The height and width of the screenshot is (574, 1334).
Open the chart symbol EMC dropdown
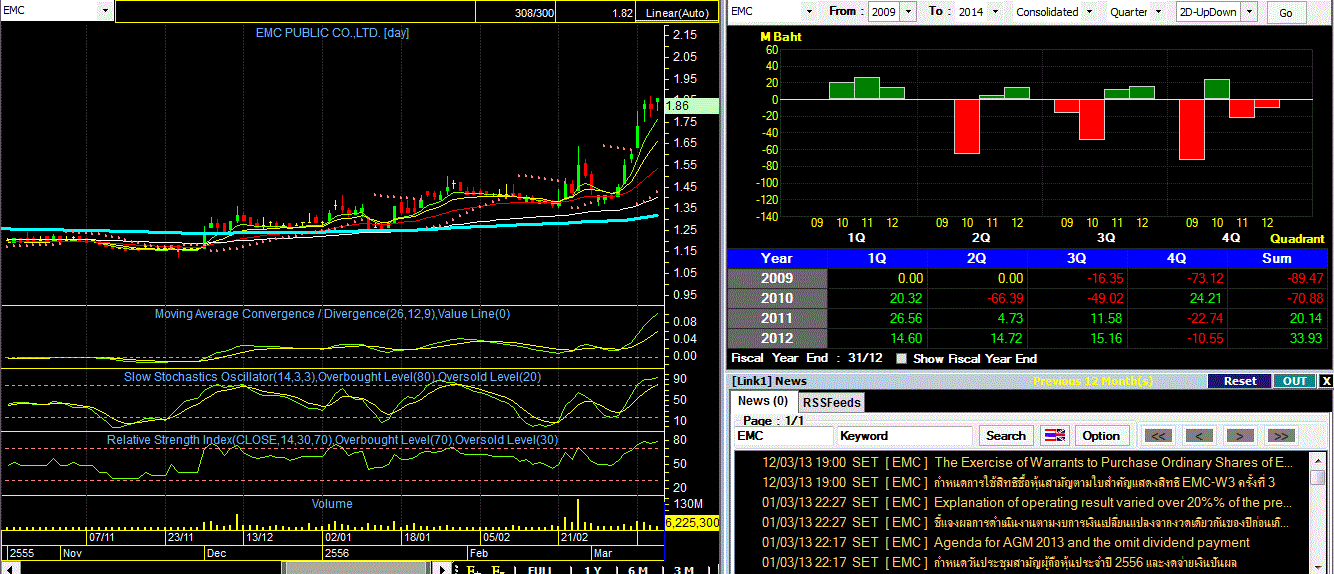click(x=106, y=11)
